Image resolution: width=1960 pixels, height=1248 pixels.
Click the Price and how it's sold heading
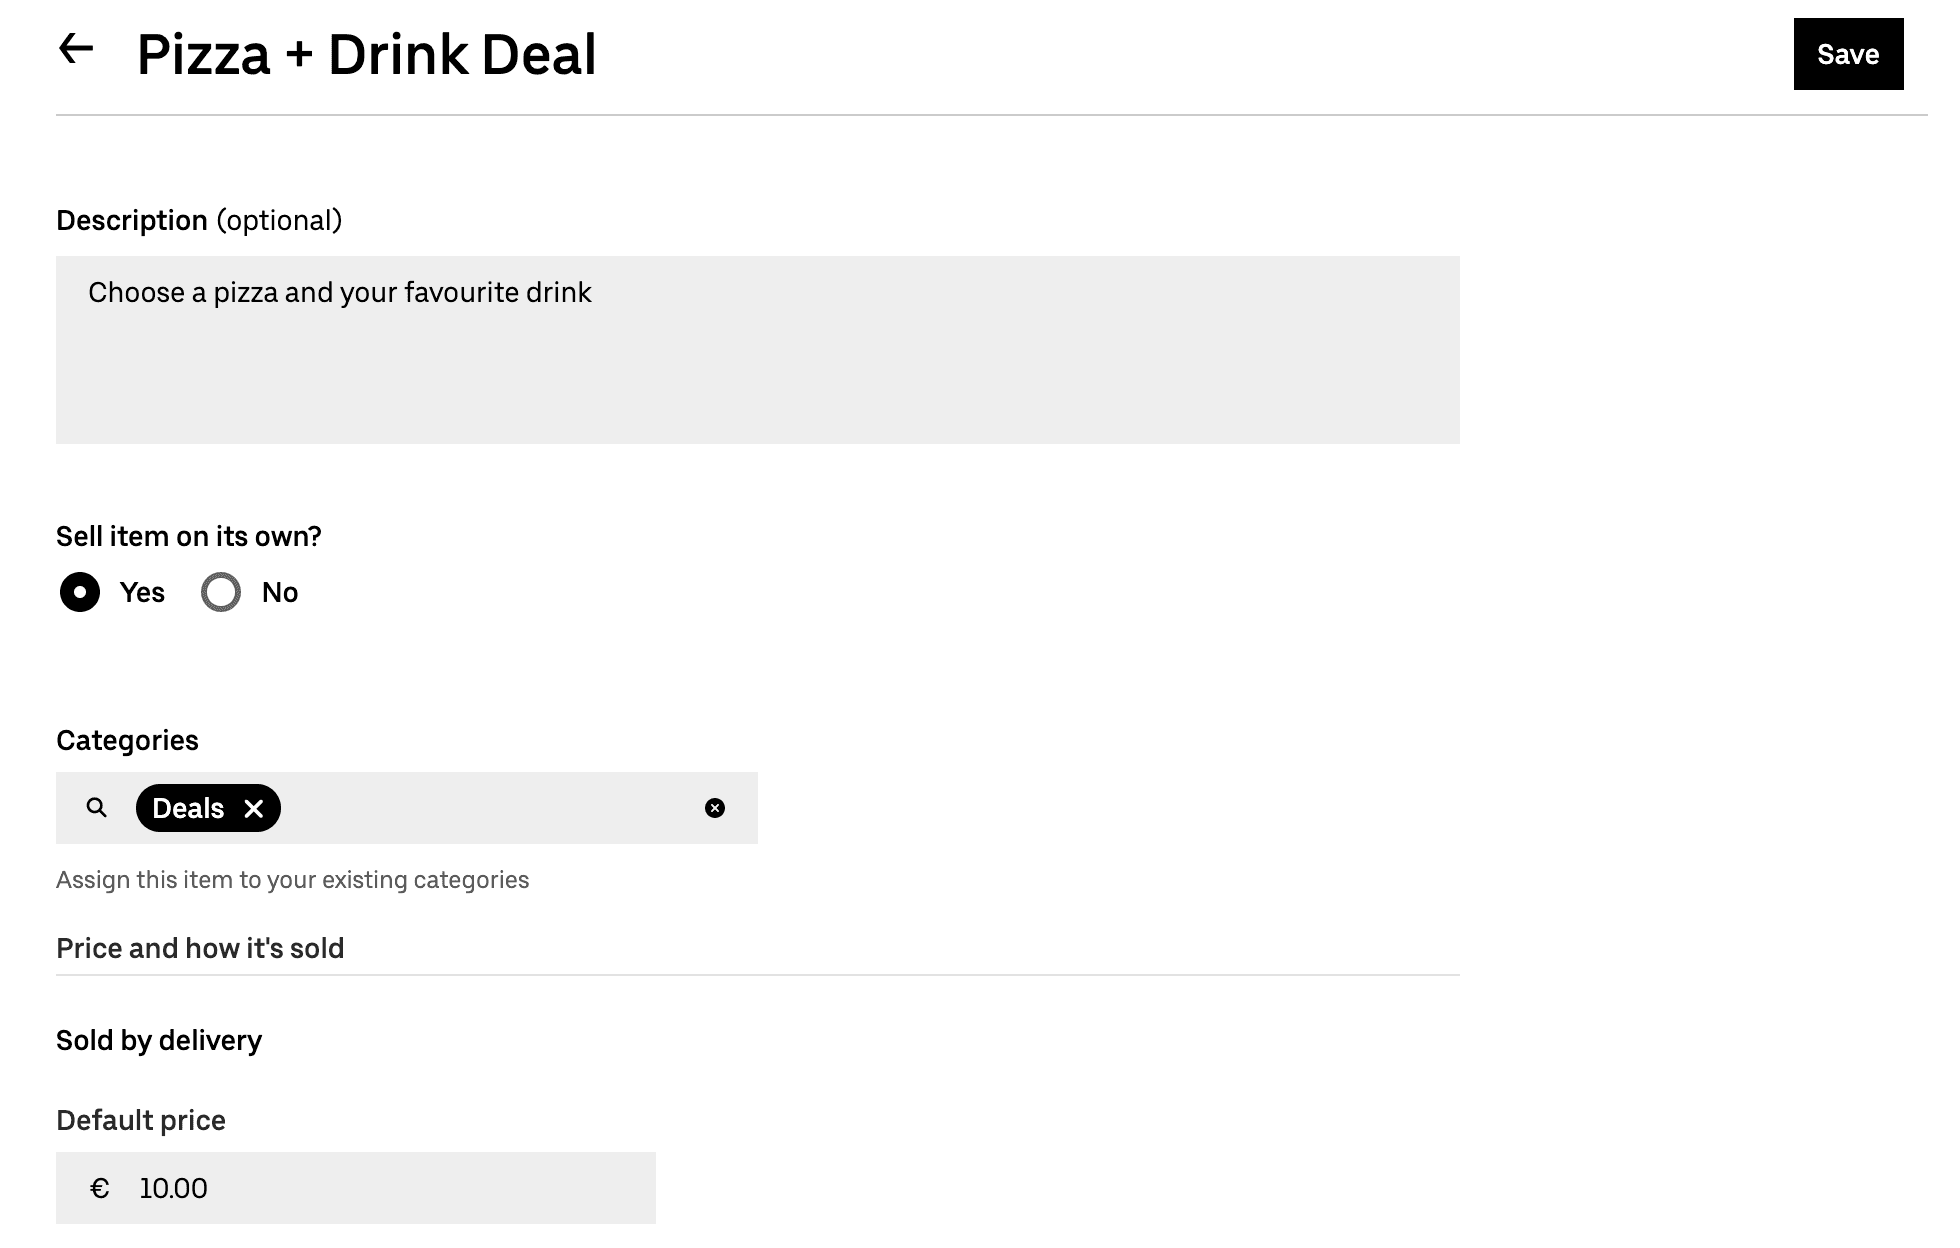tap(200, 947)
